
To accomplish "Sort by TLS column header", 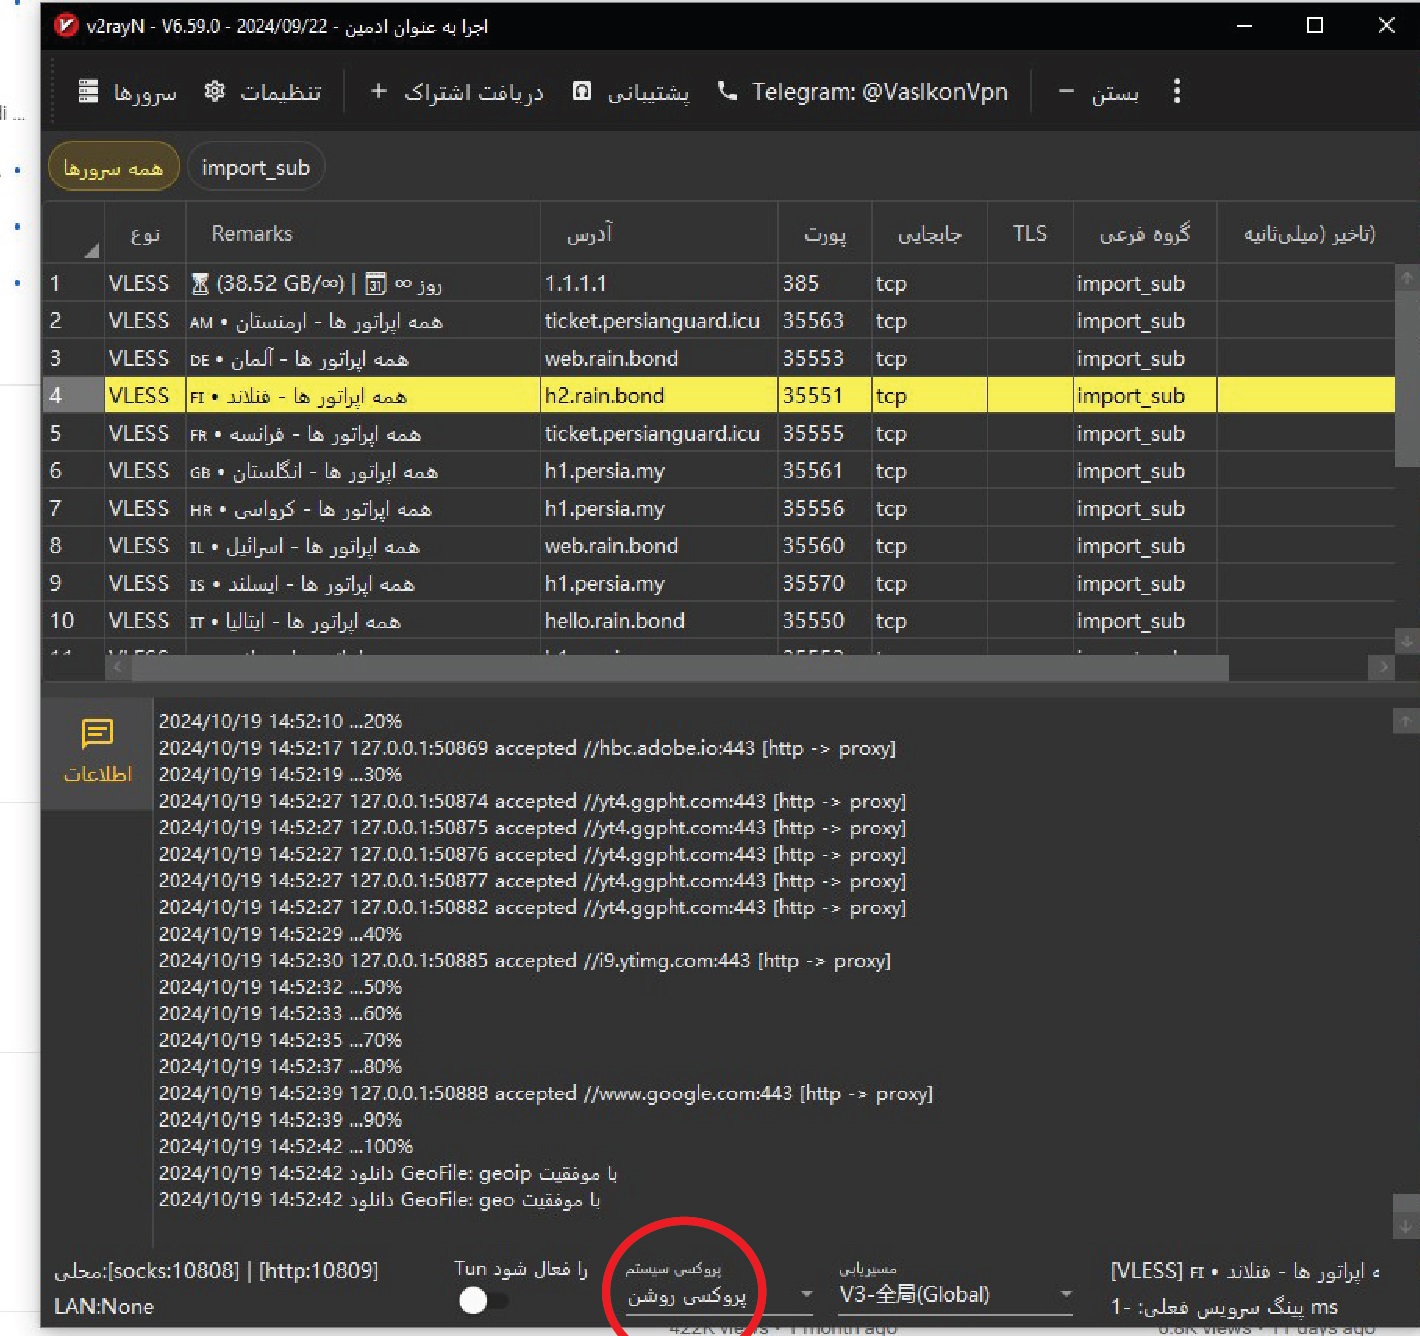I will coord(1029,233).
